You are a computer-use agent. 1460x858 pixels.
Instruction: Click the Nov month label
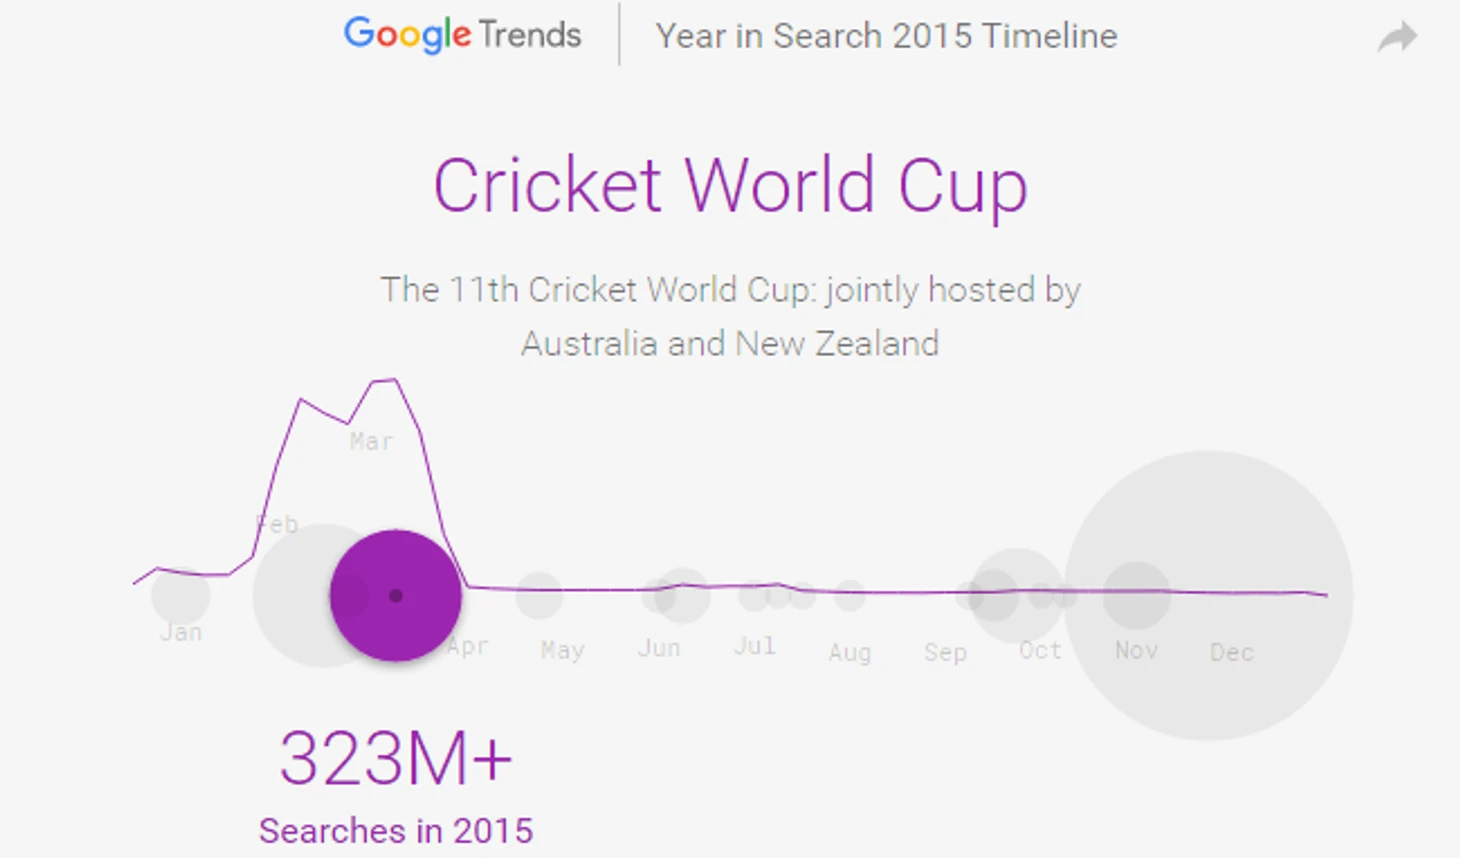(x=1136, y=651)
